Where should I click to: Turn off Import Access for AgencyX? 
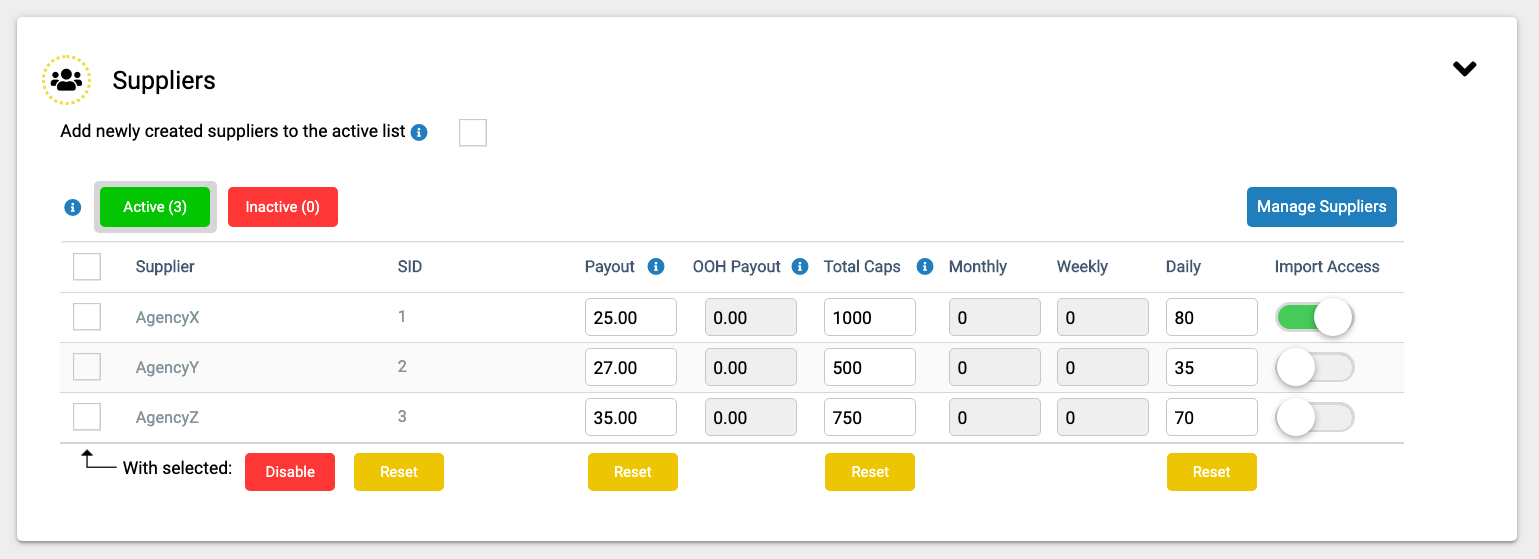[x=1315, y=317]
